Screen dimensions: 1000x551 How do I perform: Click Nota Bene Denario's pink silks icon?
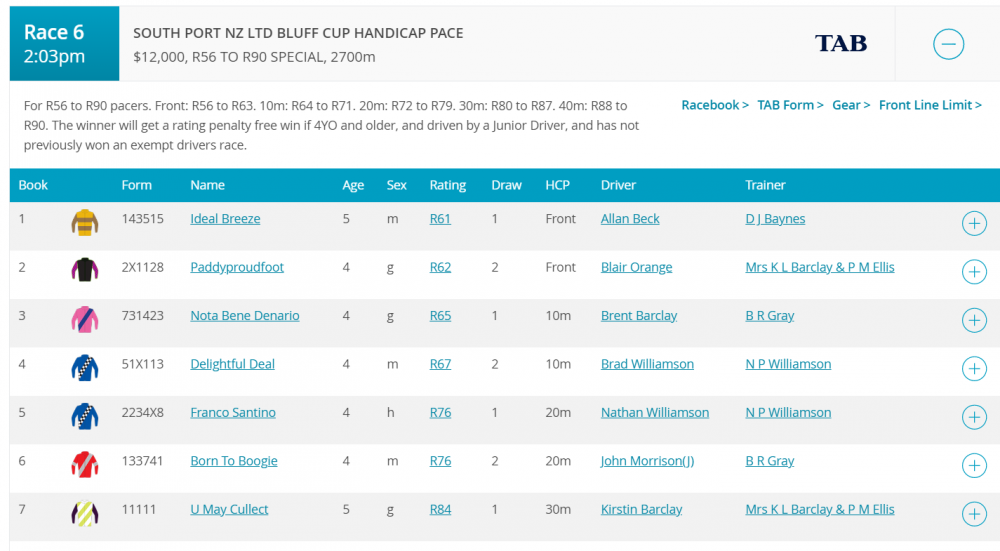pyautogui.click(x=85, y=318)
